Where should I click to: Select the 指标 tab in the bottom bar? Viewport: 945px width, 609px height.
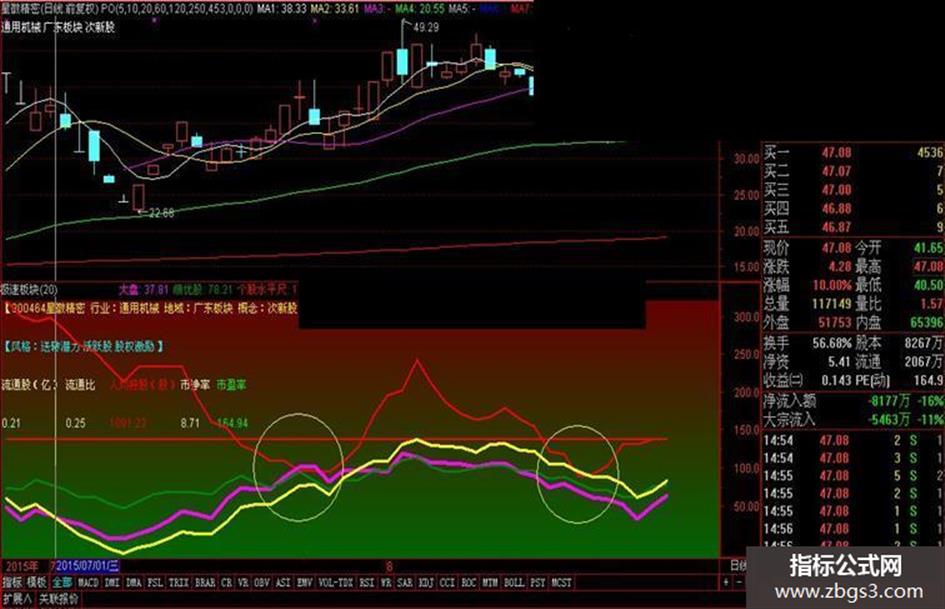click(x=12, y=582)
